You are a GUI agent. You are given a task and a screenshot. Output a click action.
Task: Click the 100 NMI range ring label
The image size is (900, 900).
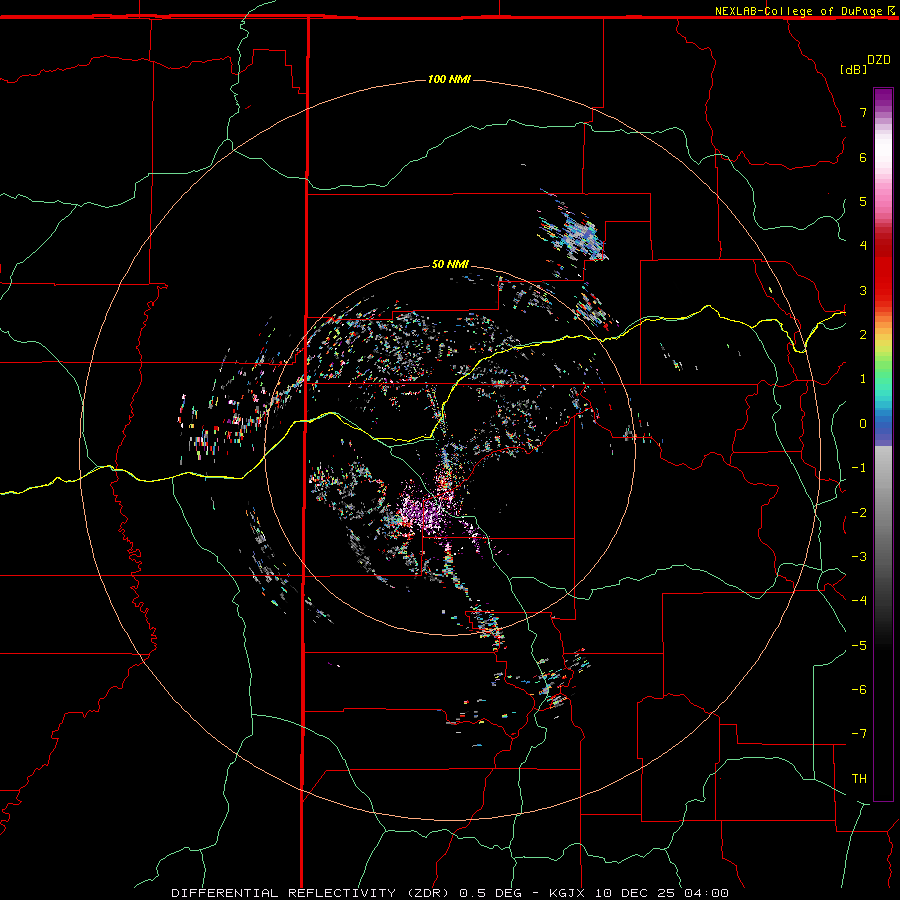(x=449, y=79)
